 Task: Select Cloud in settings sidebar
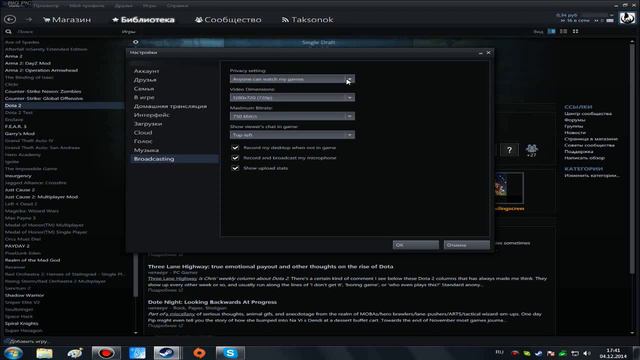(143, 133)
